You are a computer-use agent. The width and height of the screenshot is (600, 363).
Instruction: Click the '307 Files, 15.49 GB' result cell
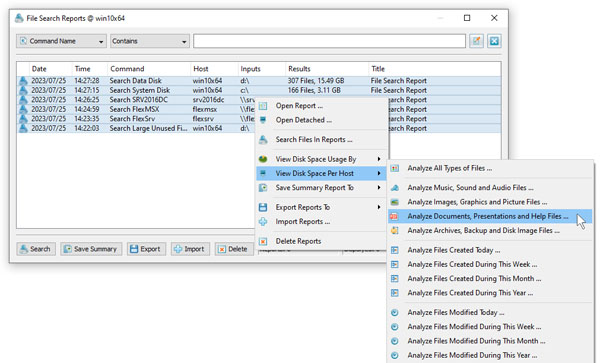(316, 81)
